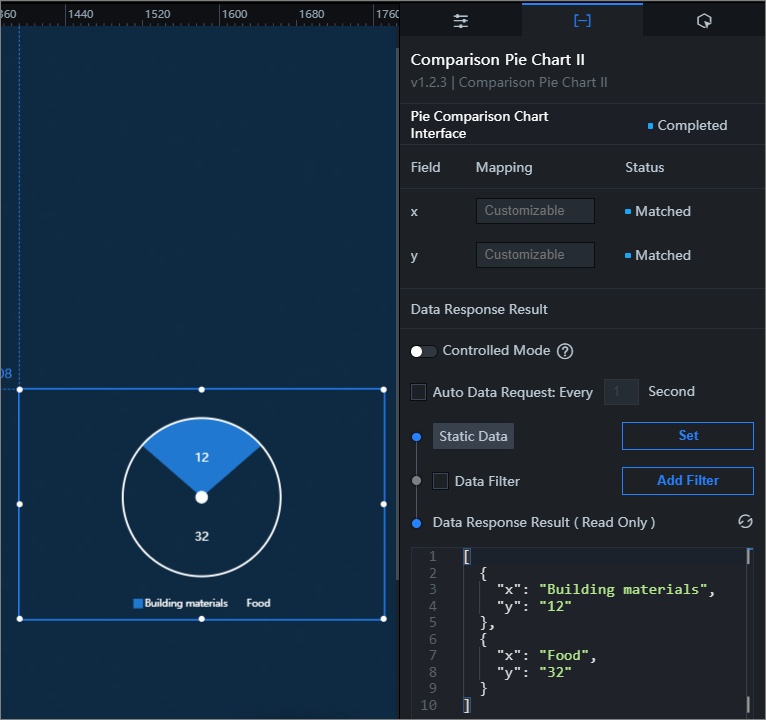The width and height of the screenshot is (766, 720).
Task: Expand the Pie Comparison Chart Interface section
Action: (480, 125)
